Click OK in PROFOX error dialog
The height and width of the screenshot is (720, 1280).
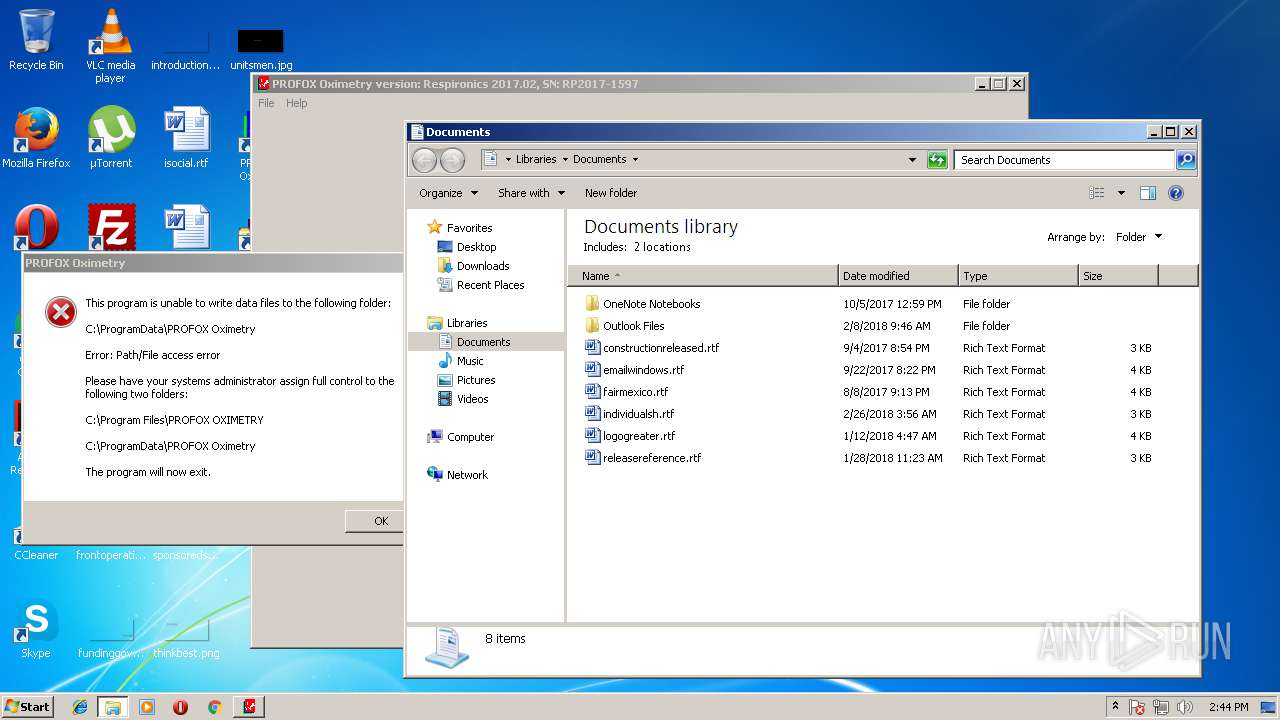[x=375, y=521]
